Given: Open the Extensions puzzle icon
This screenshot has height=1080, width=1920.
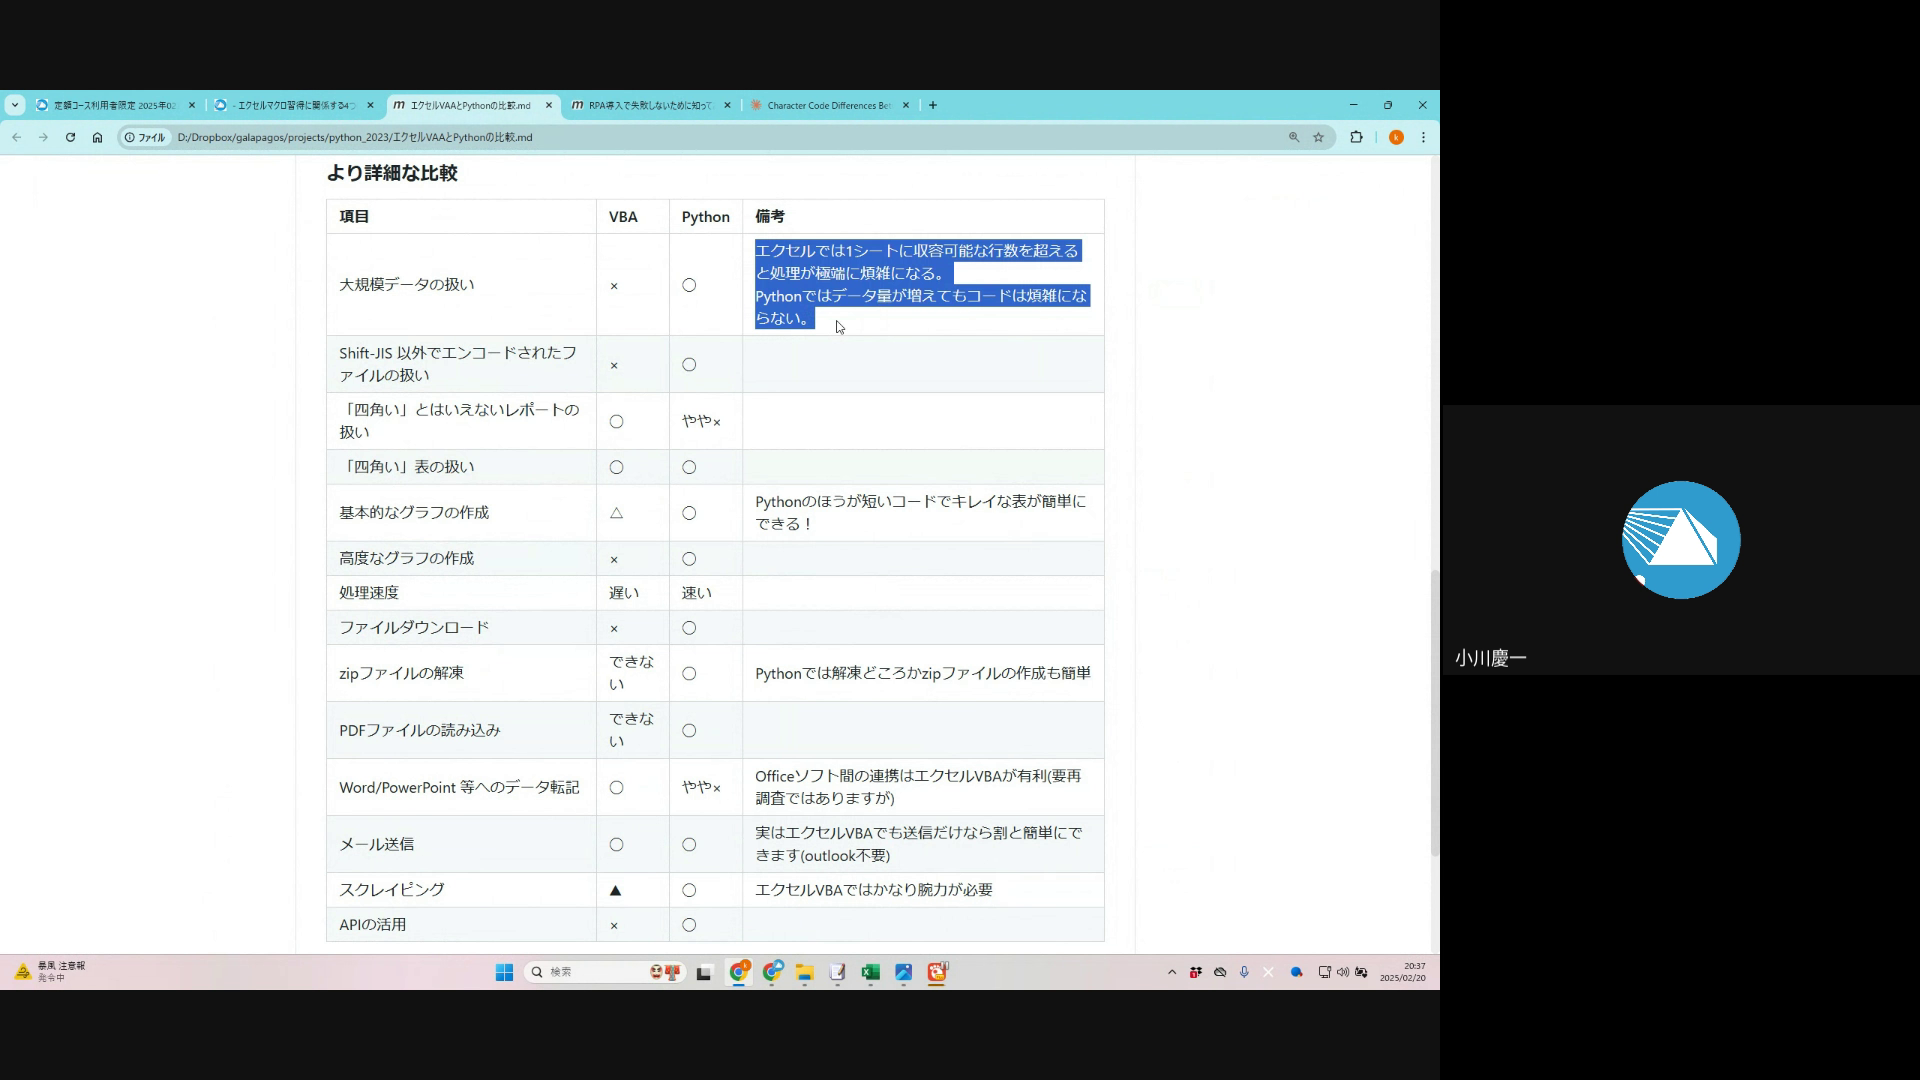Looking at the screenshot, I should [1356, 138].
